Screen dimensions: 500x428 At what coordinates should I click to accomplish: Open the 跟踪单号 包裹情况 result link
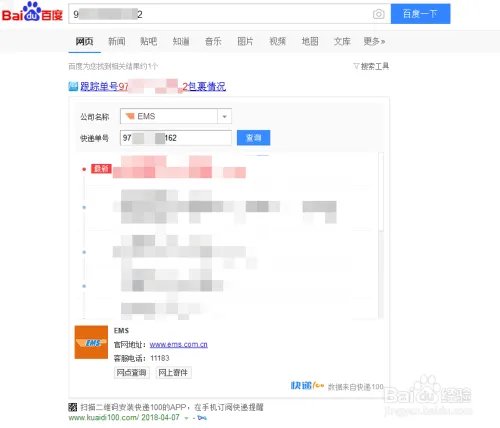pyautogui.click(x=153, y=87)
